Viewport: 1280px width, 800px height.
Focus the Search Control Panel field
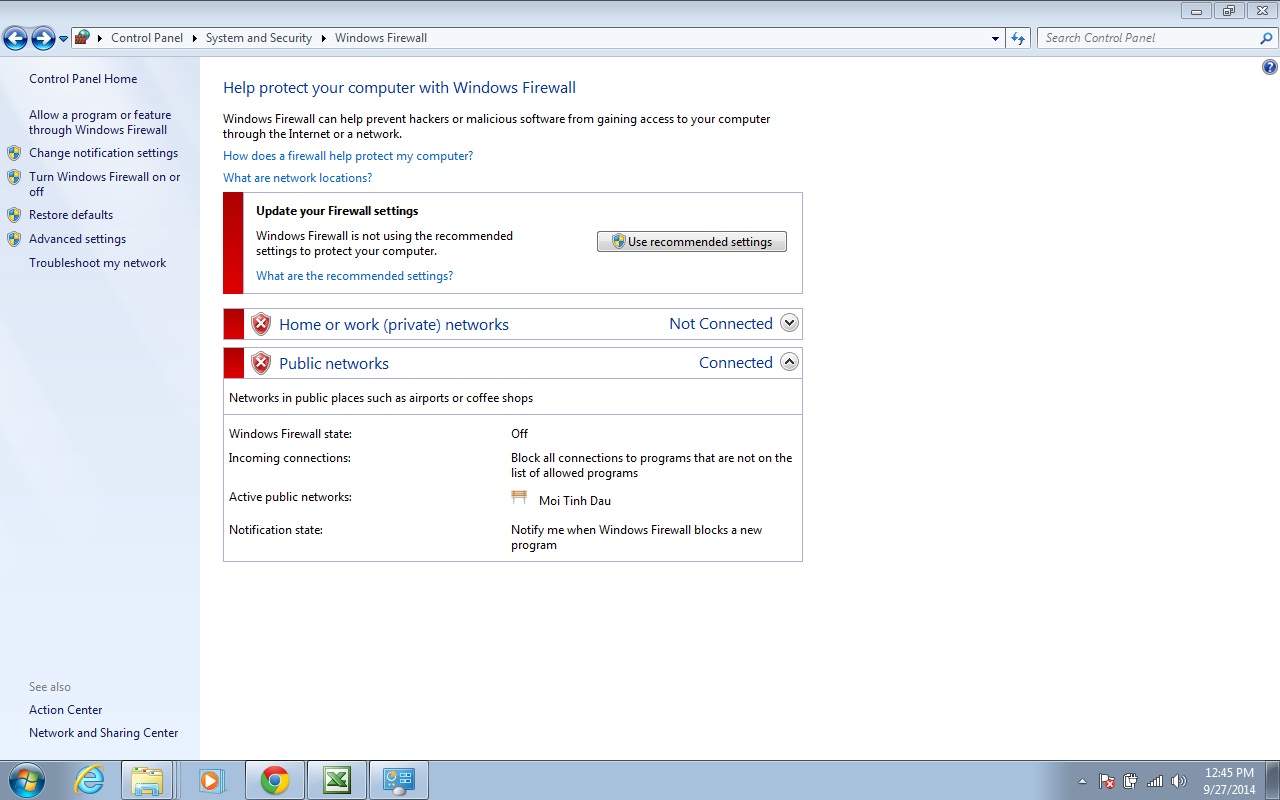[x=1148, y=38]
